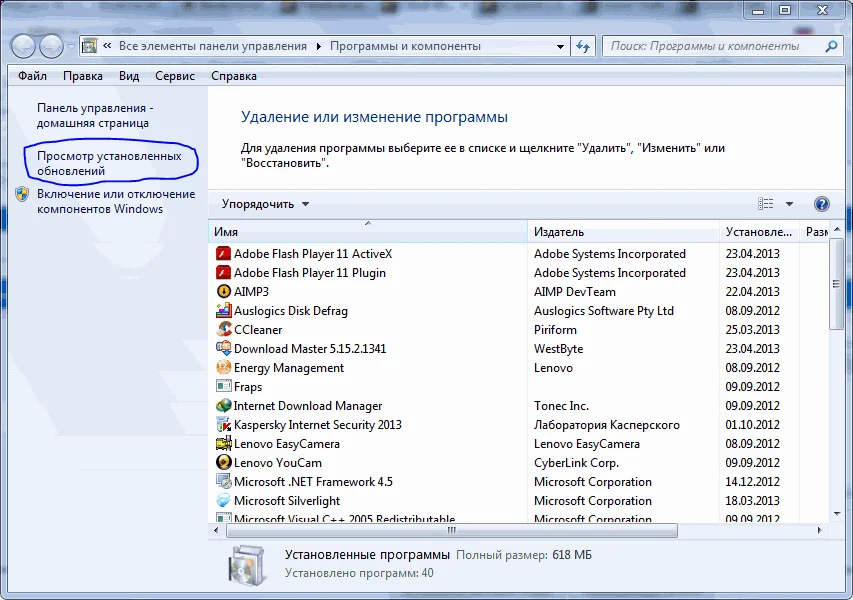Screen dimensions: 853x600
Task: Select publisher cell AIMP DevTeam
Action: [x=574, y=292]
